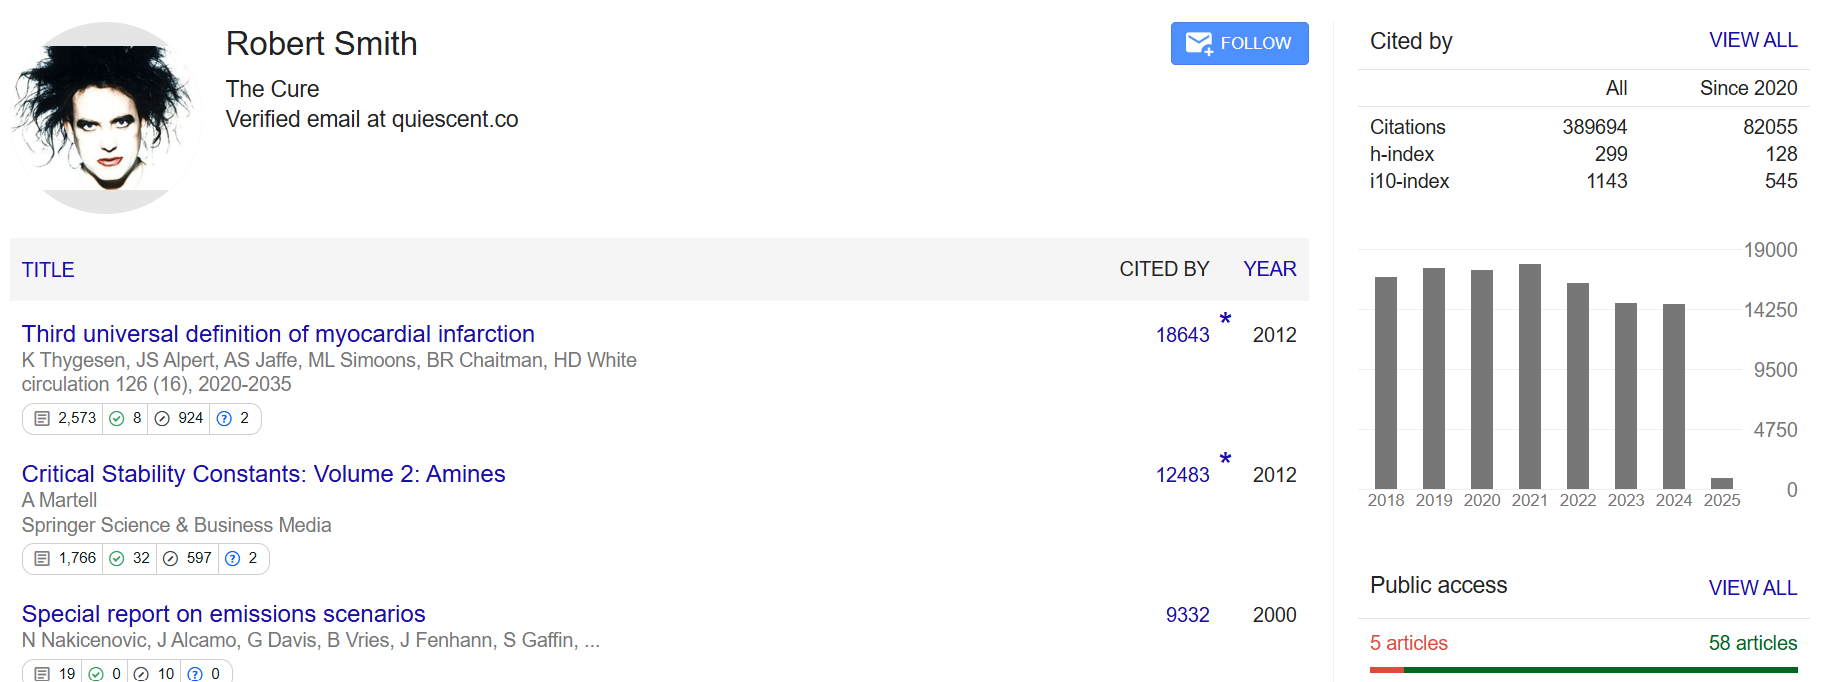Click the 12483 cited-by count

pyautogui.click(x=1182, y=475)
